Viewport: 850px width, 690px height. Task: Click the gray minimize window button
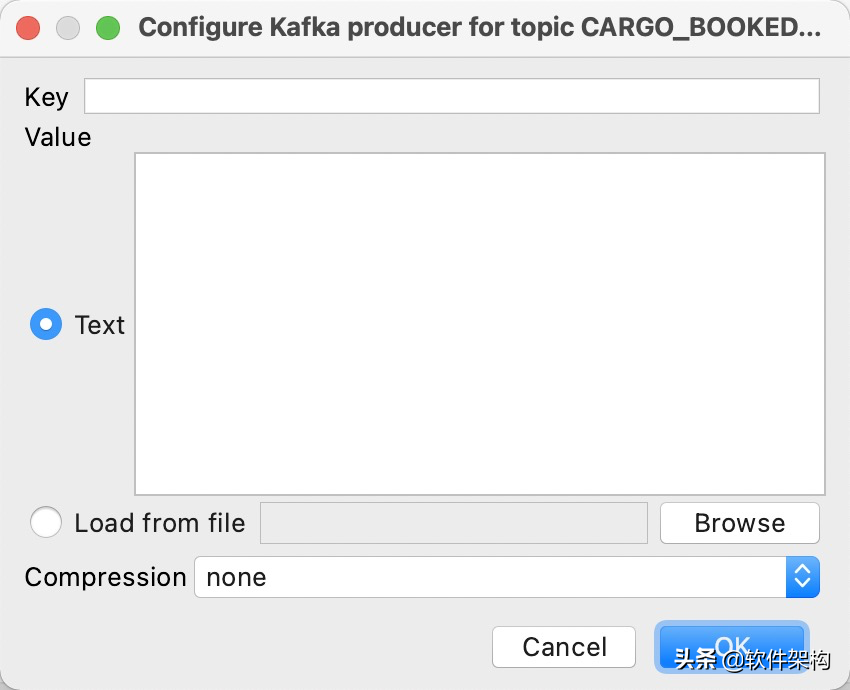tap(68, 28)
